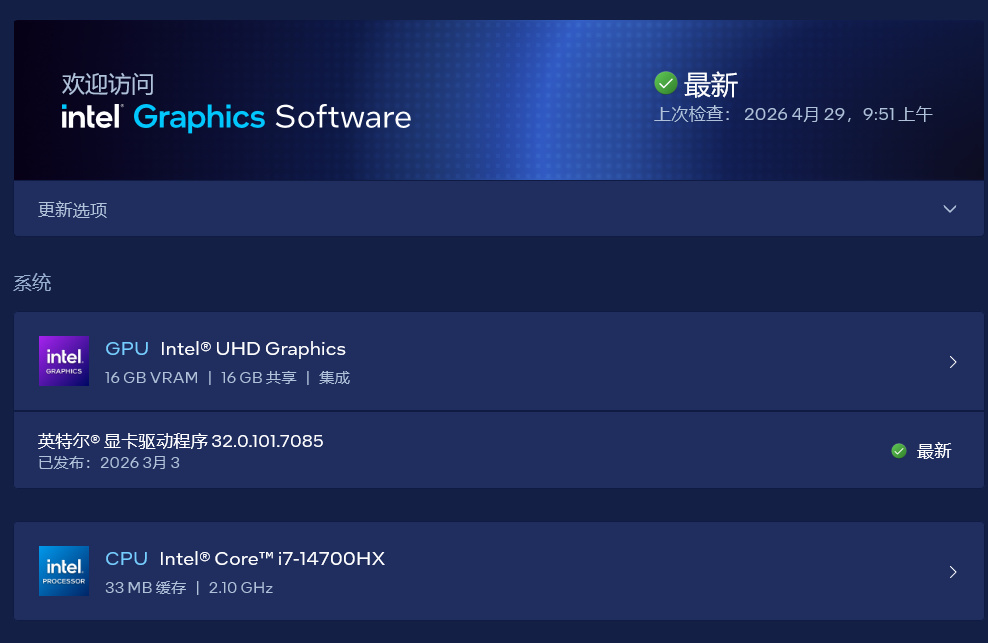Click the driver row green check icon
Screen dimensions: 988x643
click(899, 451)
